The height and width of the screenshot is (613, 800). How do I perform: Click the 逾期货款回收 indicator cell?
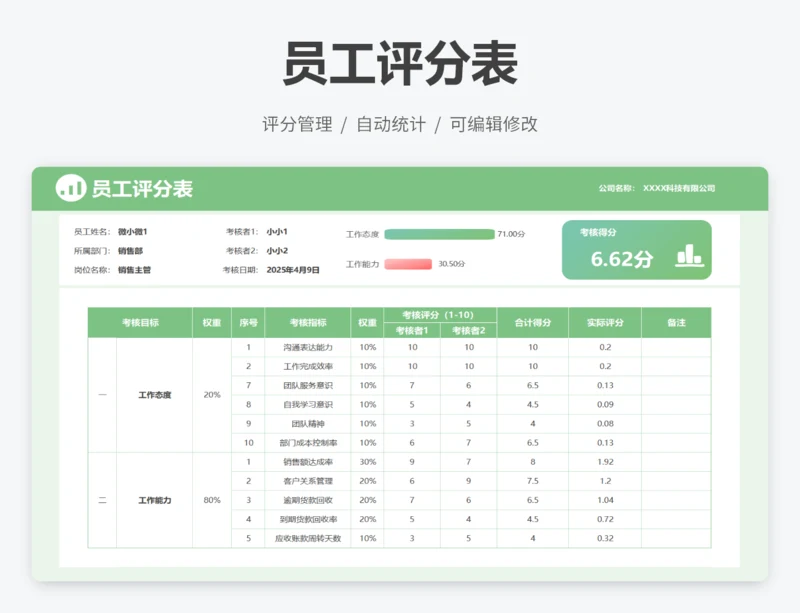[x=308, y=500]
